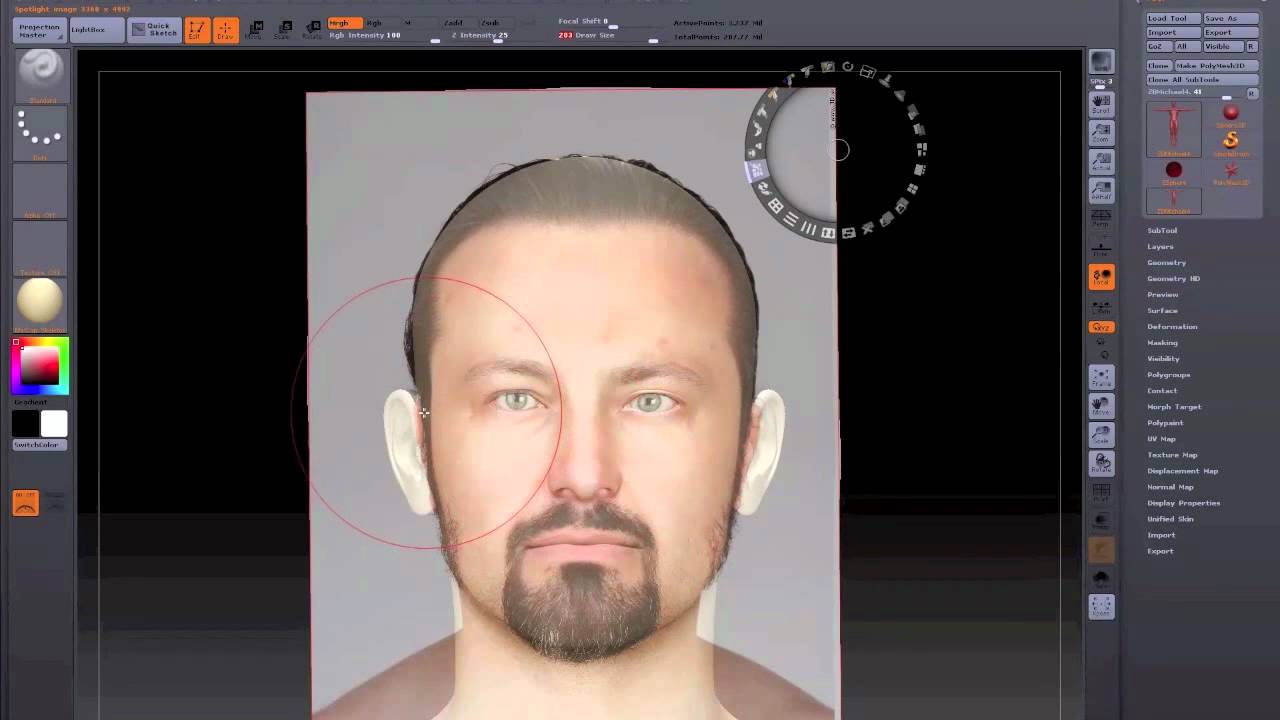Toggle the Local symmetry icon
The height and width of the screenshot is (720, 1280).
click(1101, 278)
